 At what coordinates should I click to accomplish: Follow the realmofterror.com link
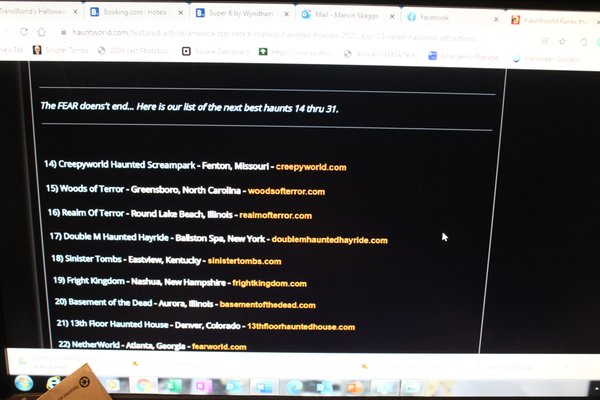[x=276, y=215]
